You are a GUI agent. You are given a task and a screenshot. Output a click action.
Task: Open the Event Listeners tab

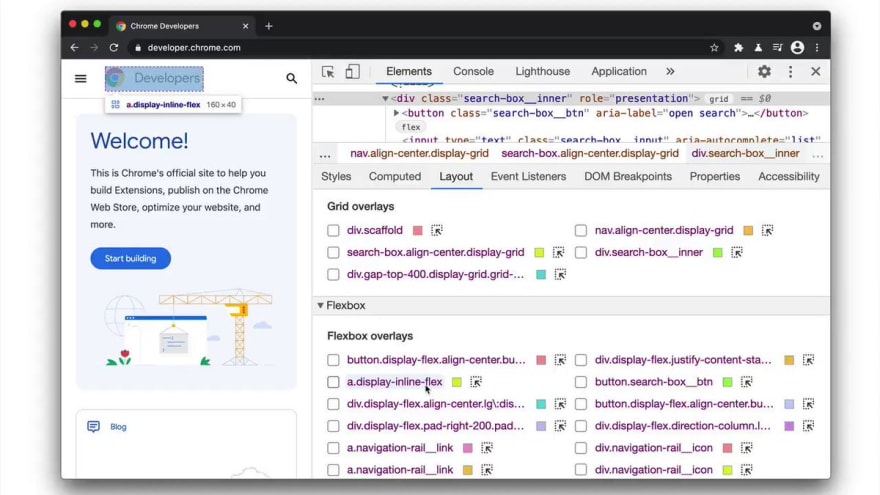[x=528, y=176]
